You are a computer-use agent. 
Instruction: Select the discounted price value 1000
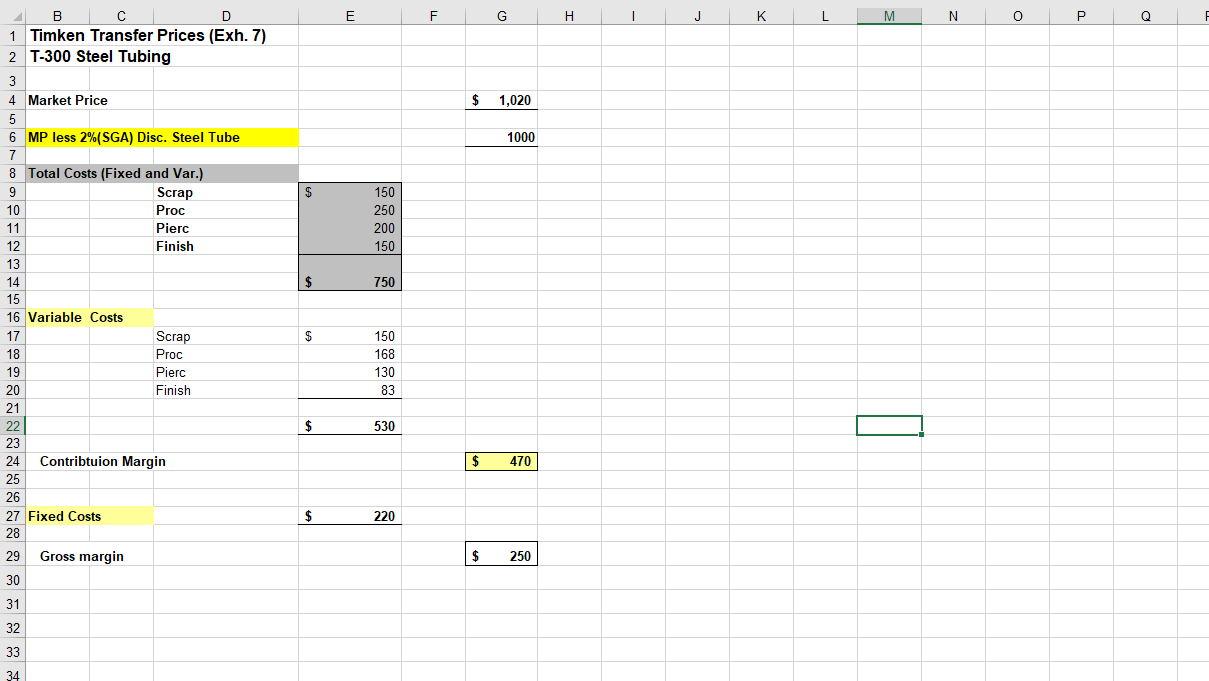[502, 137]
